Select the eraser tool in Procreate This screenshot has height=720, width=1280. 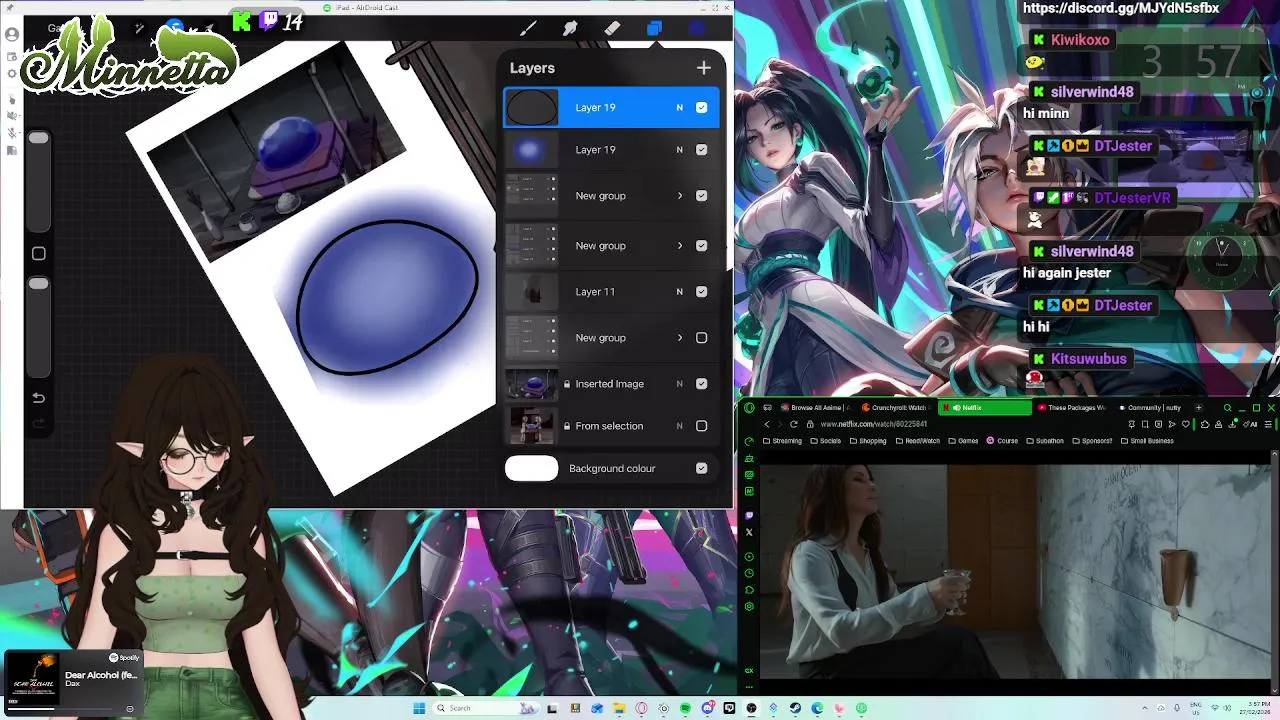[x=612, y=28]
